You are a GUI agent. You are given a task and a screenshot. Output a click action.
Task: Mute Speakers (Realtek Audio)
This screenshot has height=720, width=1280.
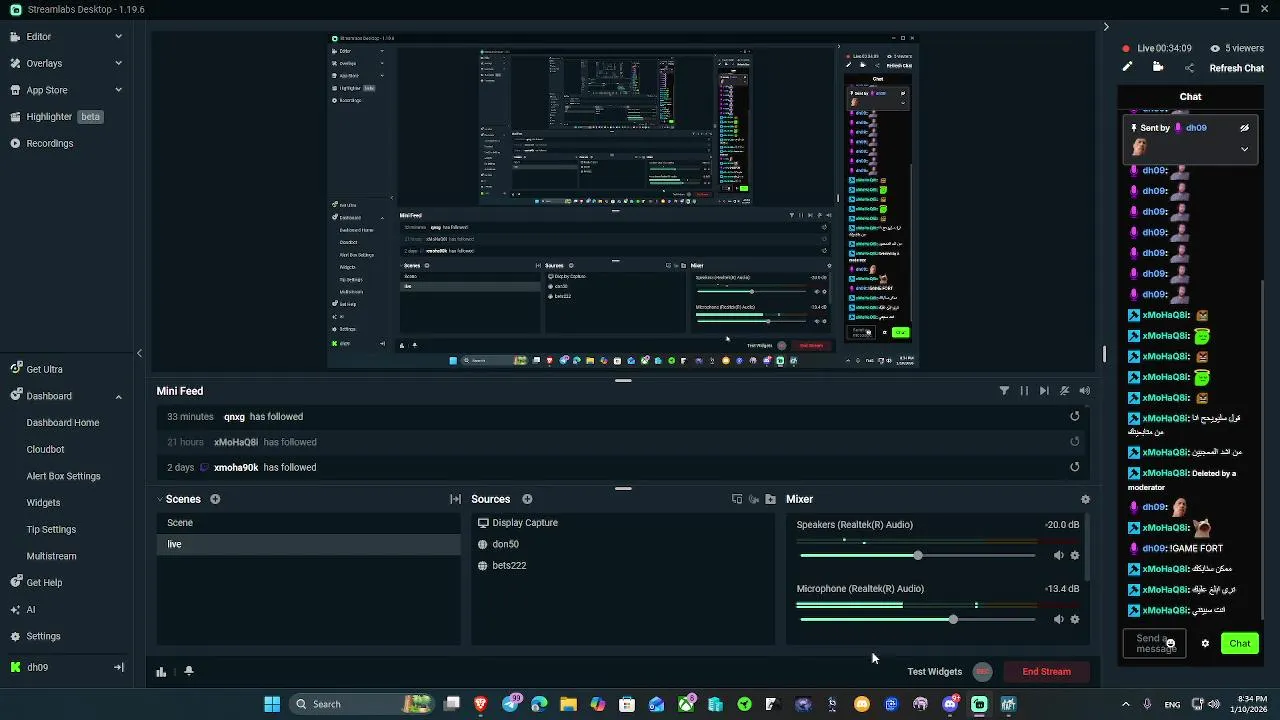[x=1059, y=555]
